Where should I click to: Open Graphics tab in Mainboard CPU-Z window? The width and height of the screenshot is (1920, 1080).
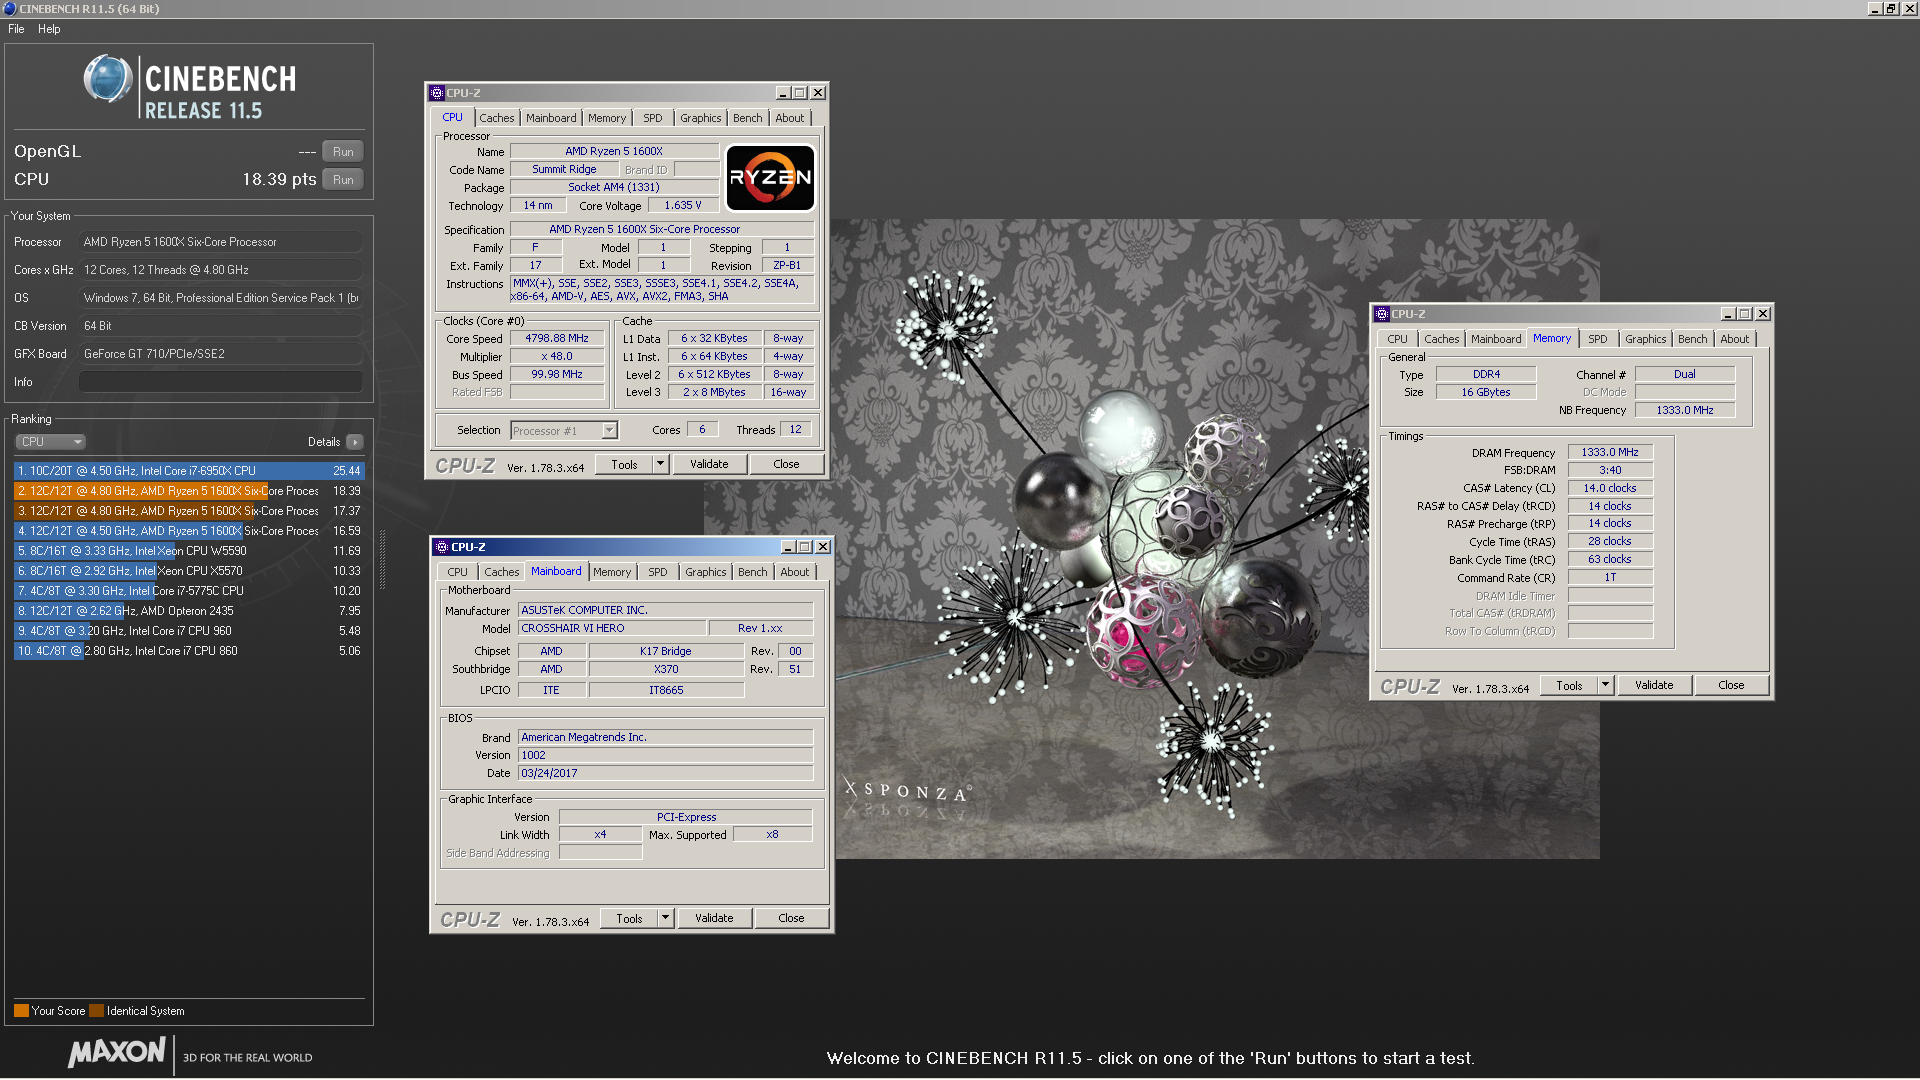pyautogui.click(x=706, y=572)
